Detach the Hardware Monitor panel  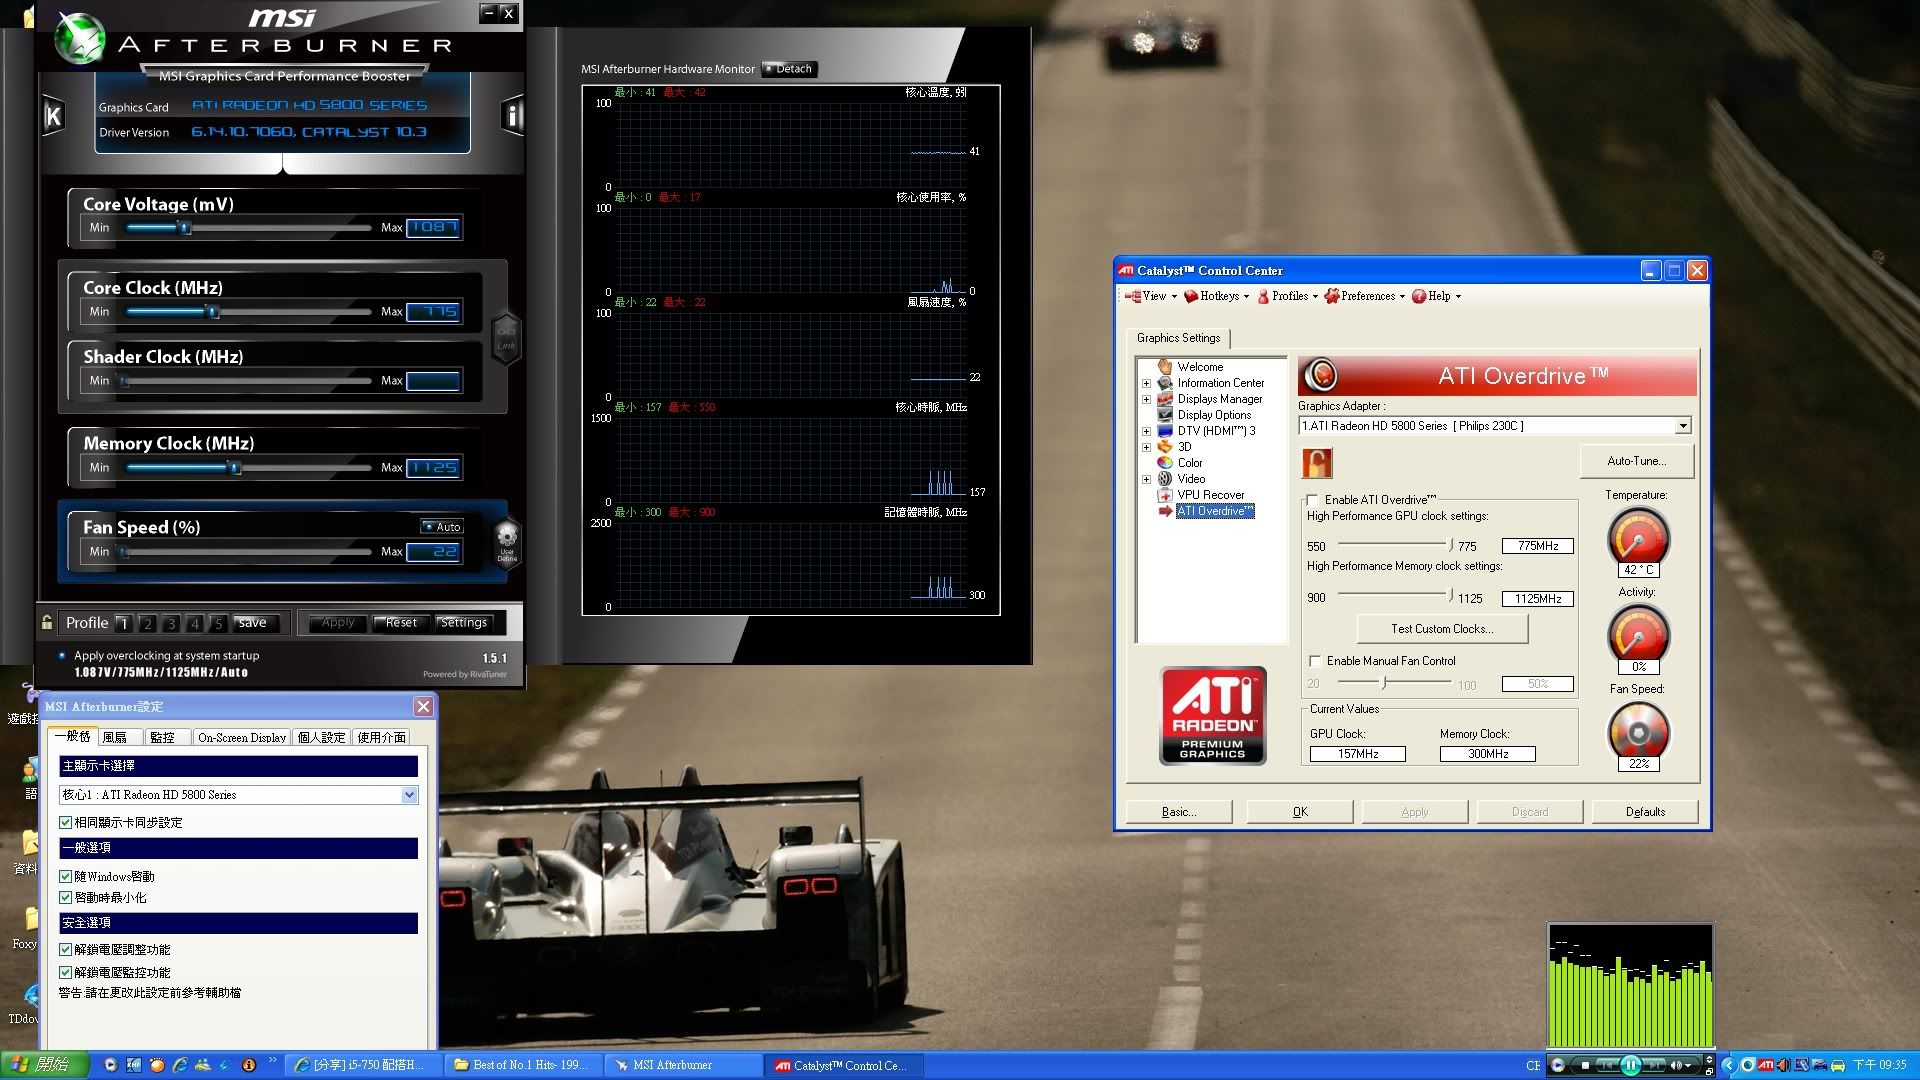[x=789, y=69]
